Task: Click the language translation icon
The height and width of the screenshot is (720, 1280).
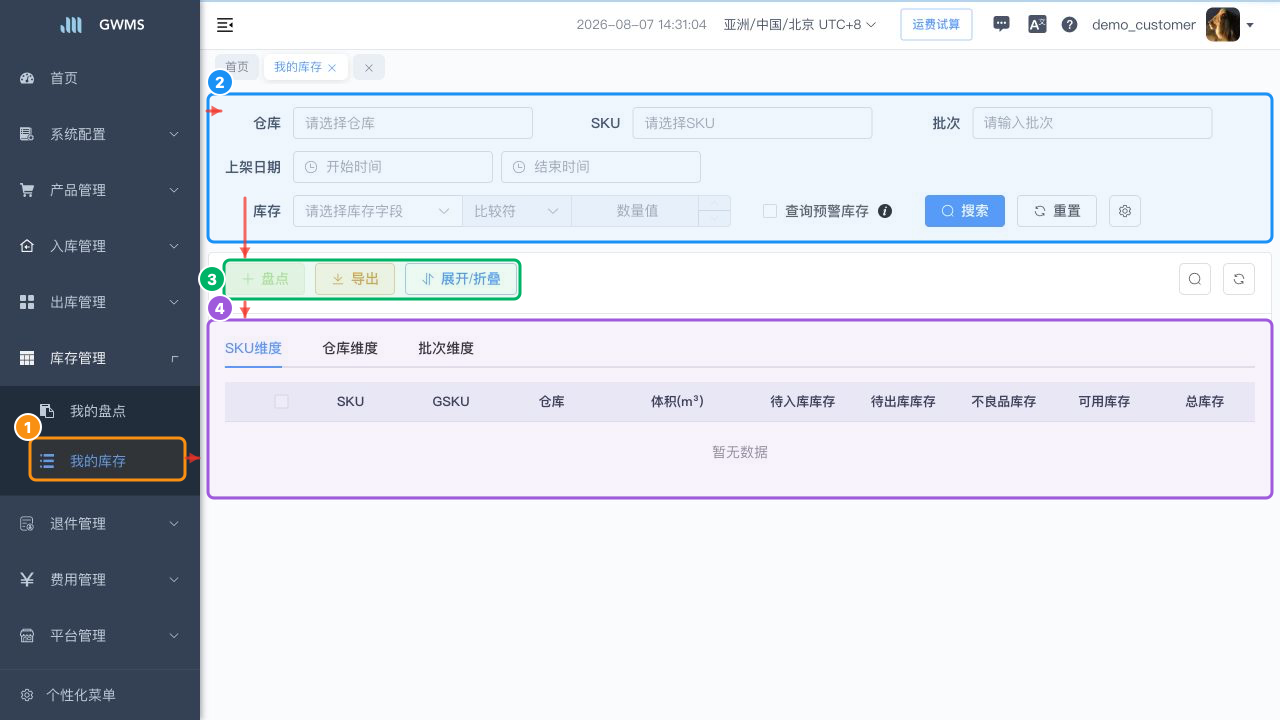Action: pos(1037,24)
